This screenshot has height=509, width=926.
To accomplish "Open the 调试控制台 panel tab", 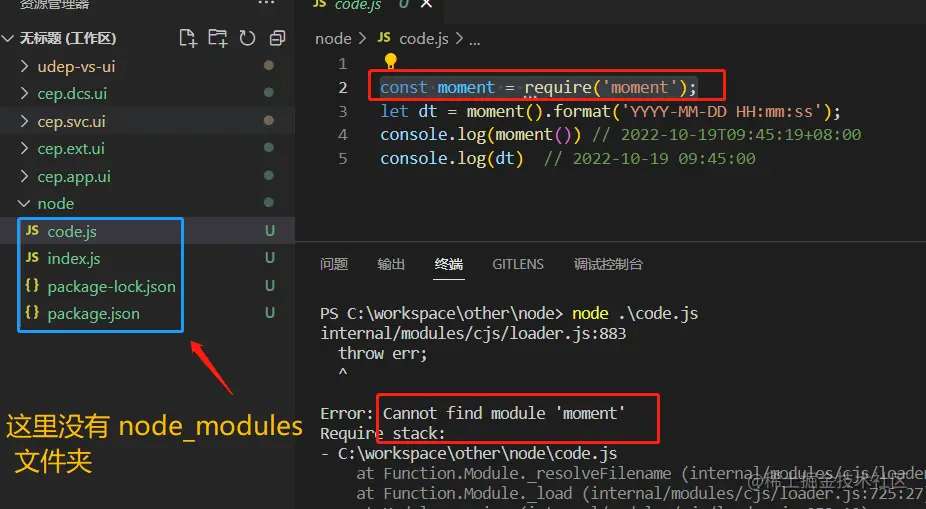I will (x=608, y=264).
